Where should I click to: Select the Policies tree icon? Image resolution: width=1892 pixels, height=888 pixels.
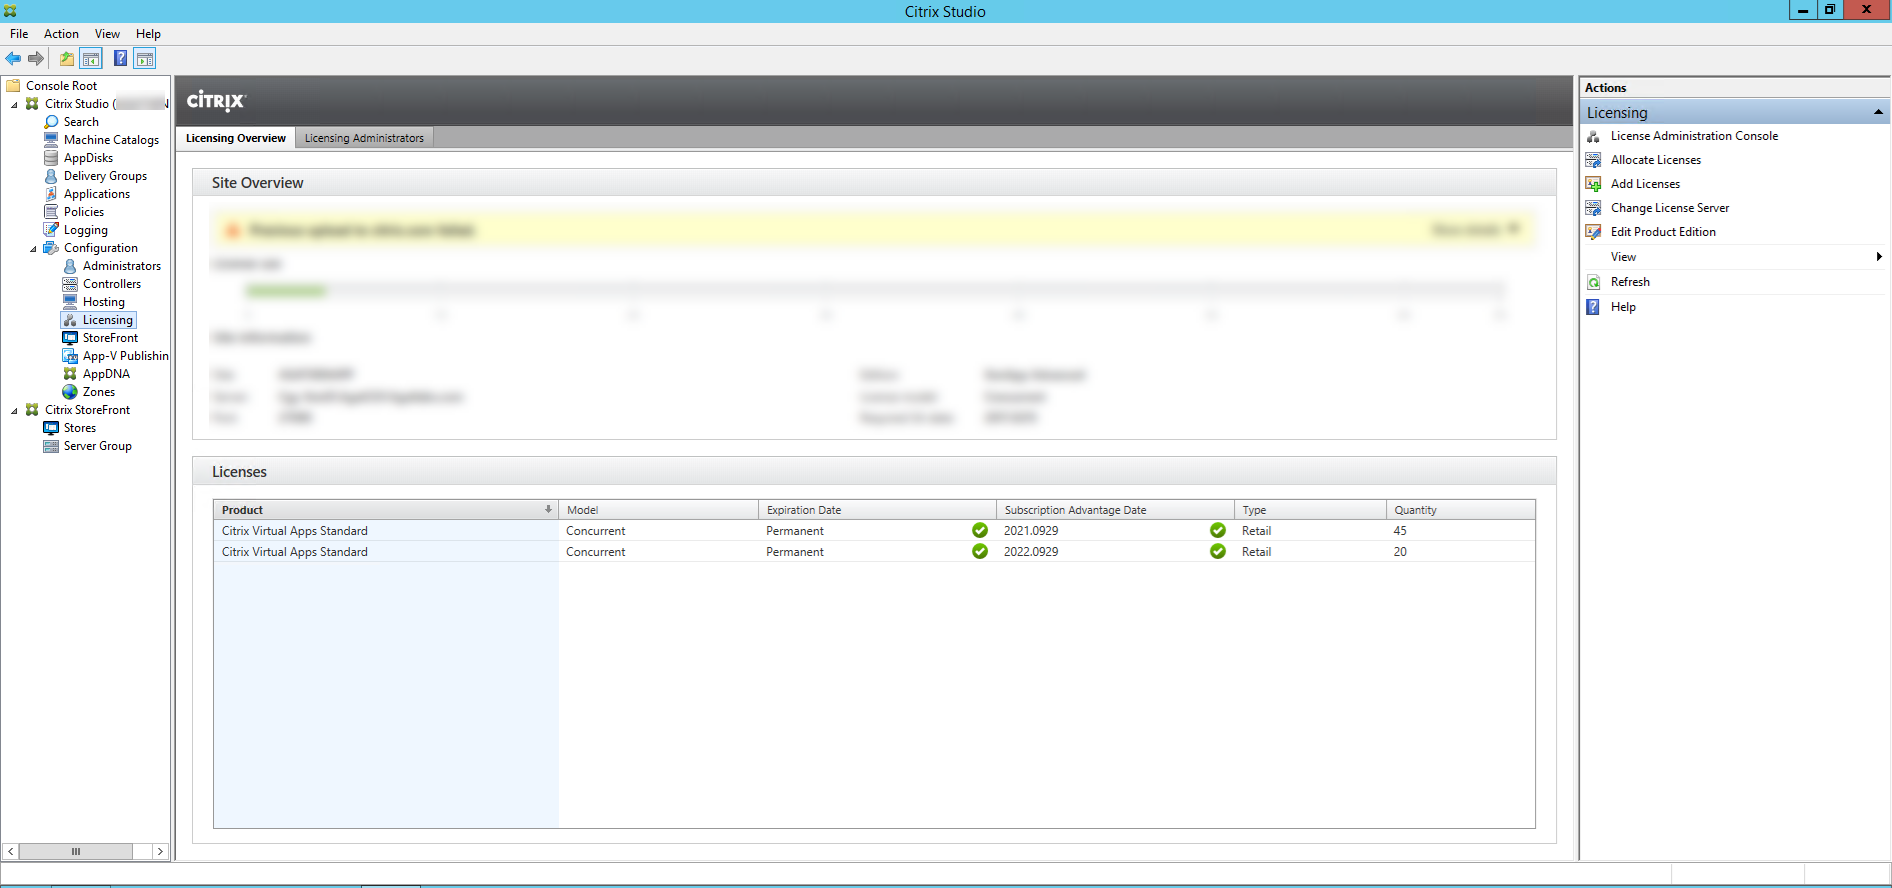pyautogui.click(x=52, y=212)
